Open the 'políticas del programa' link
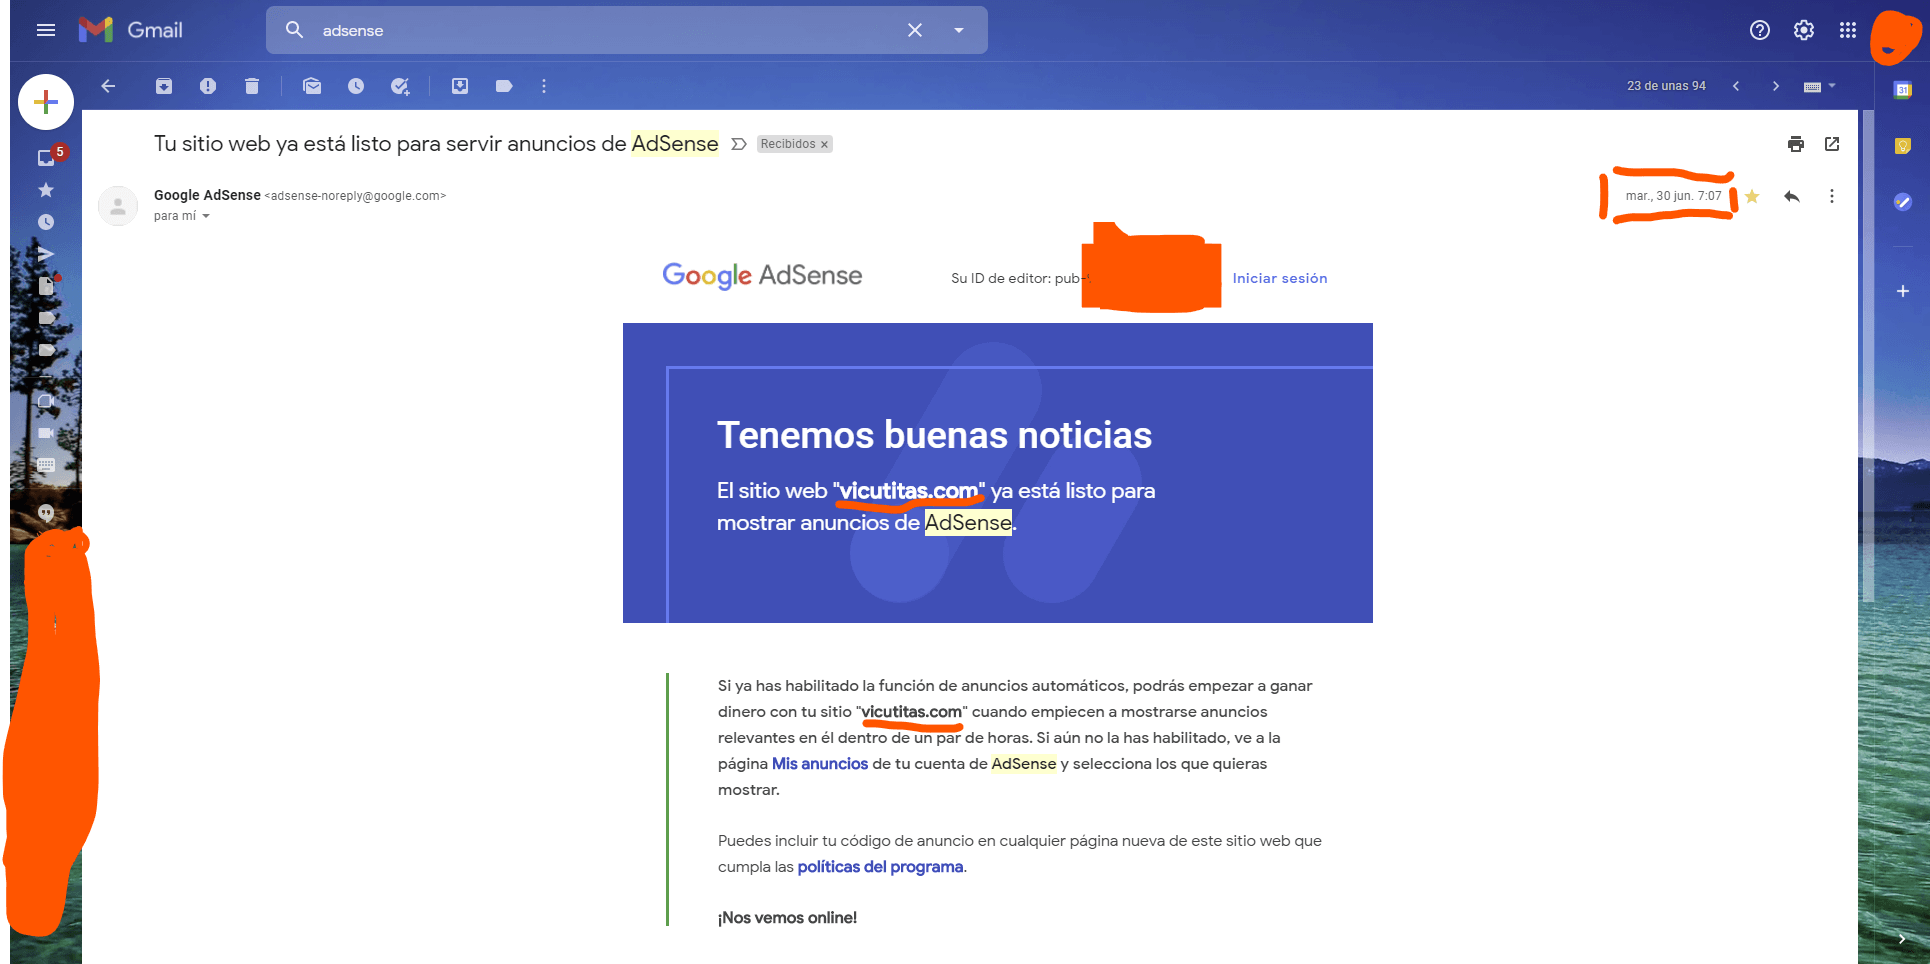The image size is (1930, 964). click(880, 867)
